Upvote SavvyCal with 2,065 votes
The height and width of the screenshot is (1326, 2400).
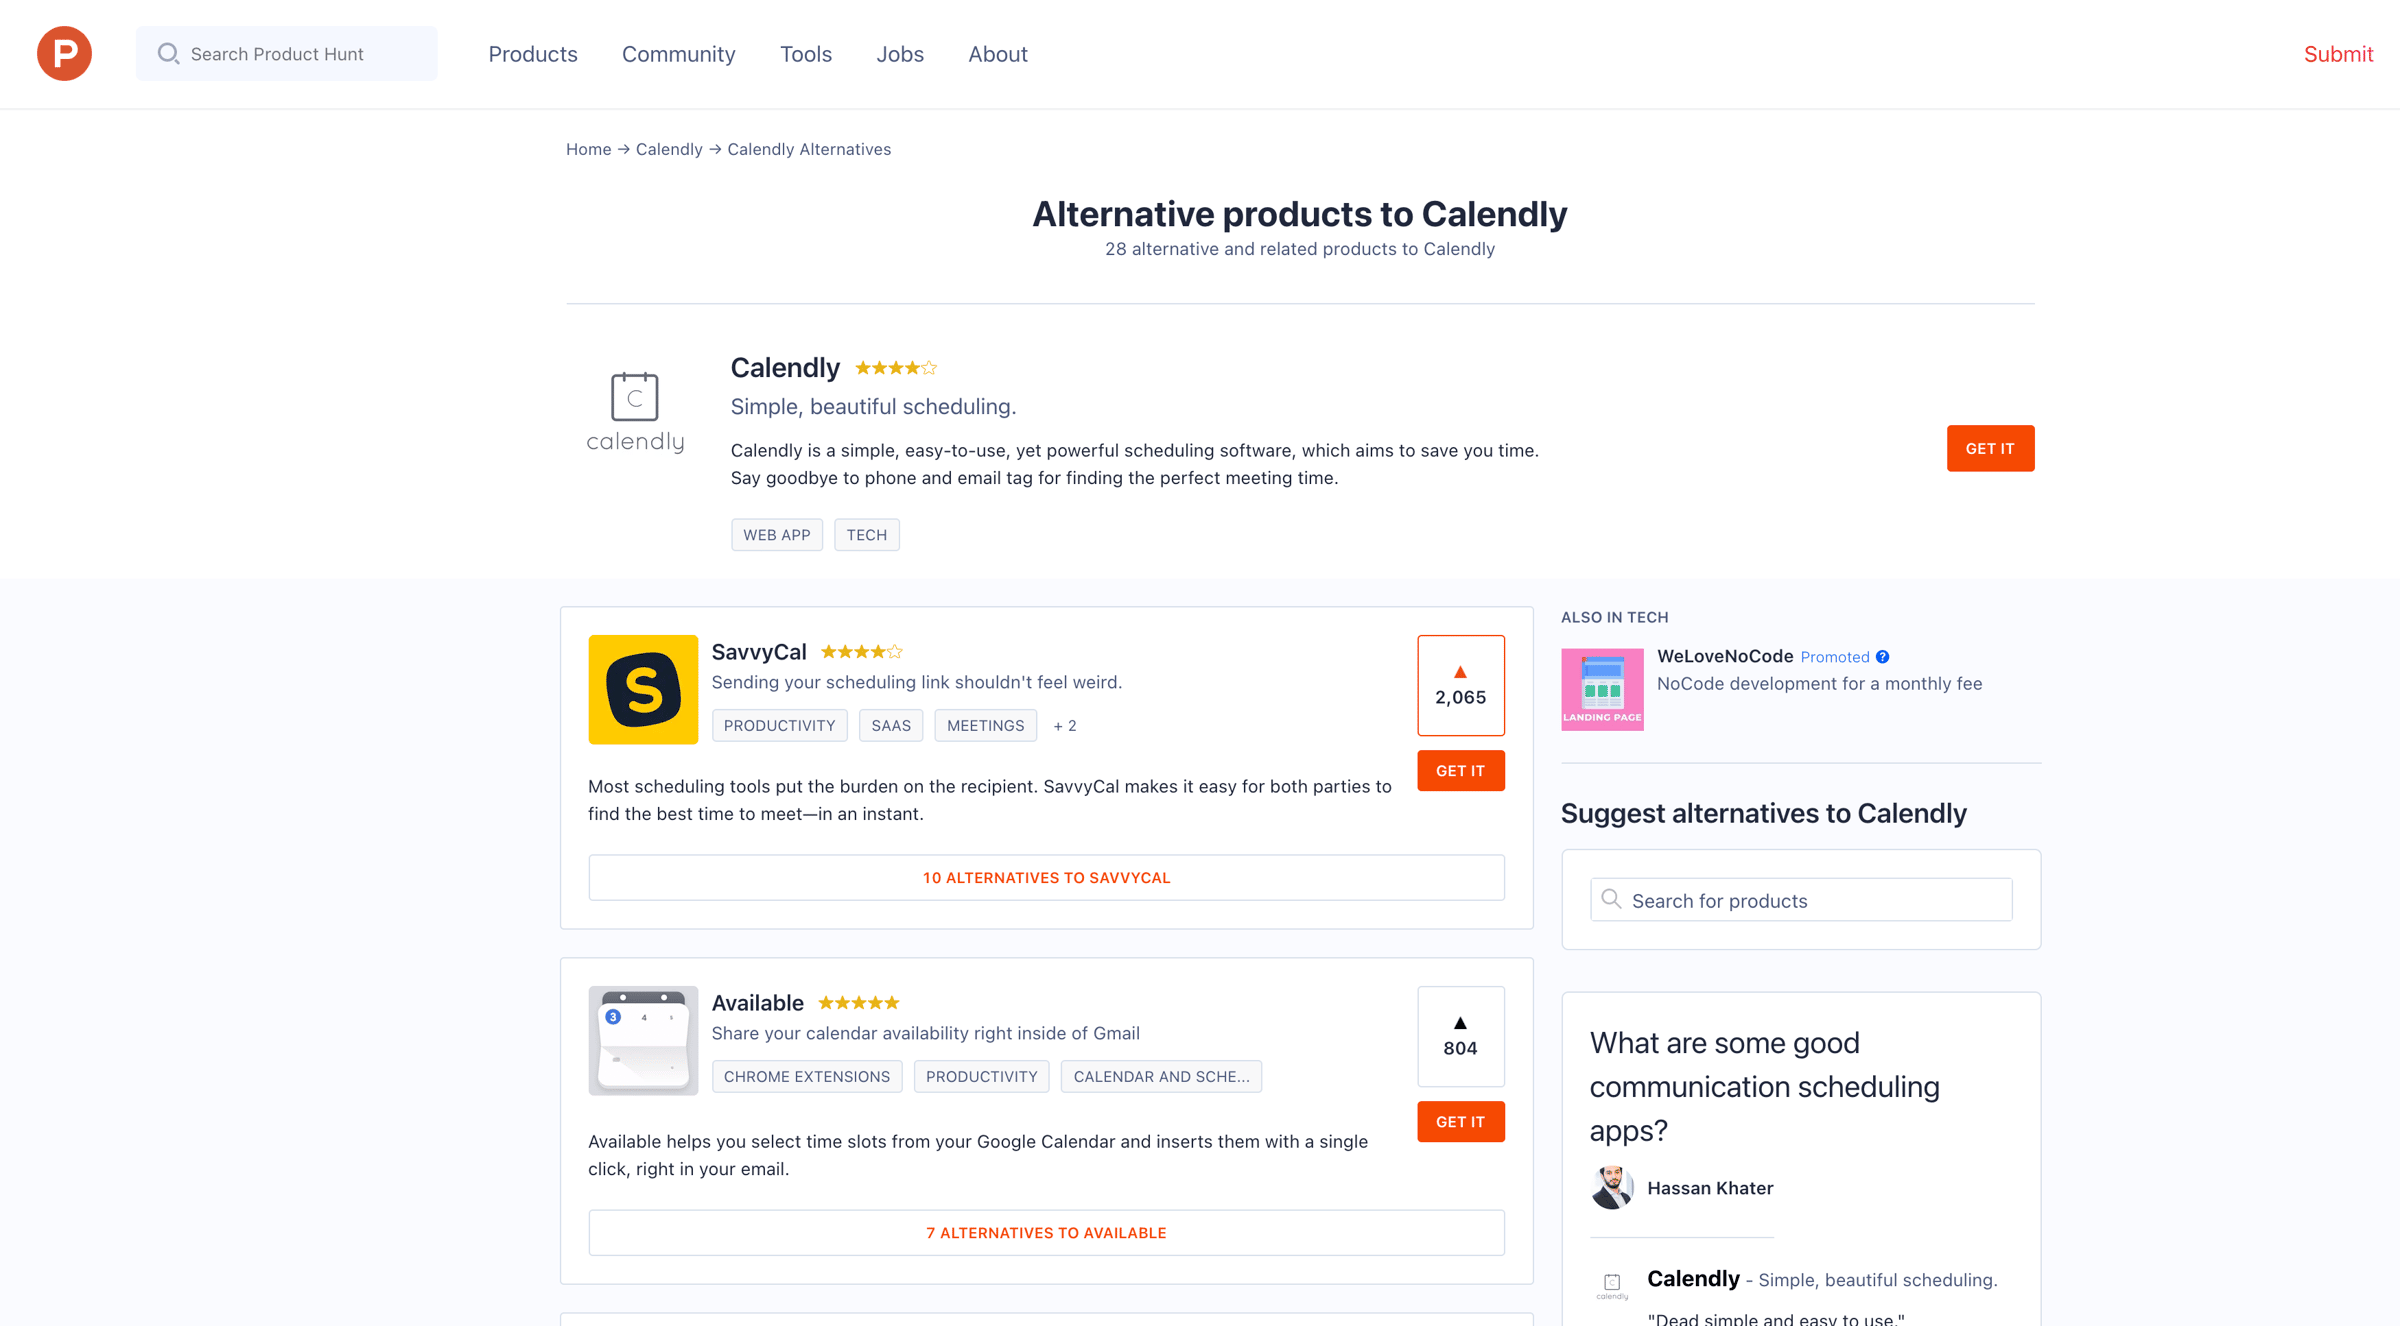tap(1460, 685)
